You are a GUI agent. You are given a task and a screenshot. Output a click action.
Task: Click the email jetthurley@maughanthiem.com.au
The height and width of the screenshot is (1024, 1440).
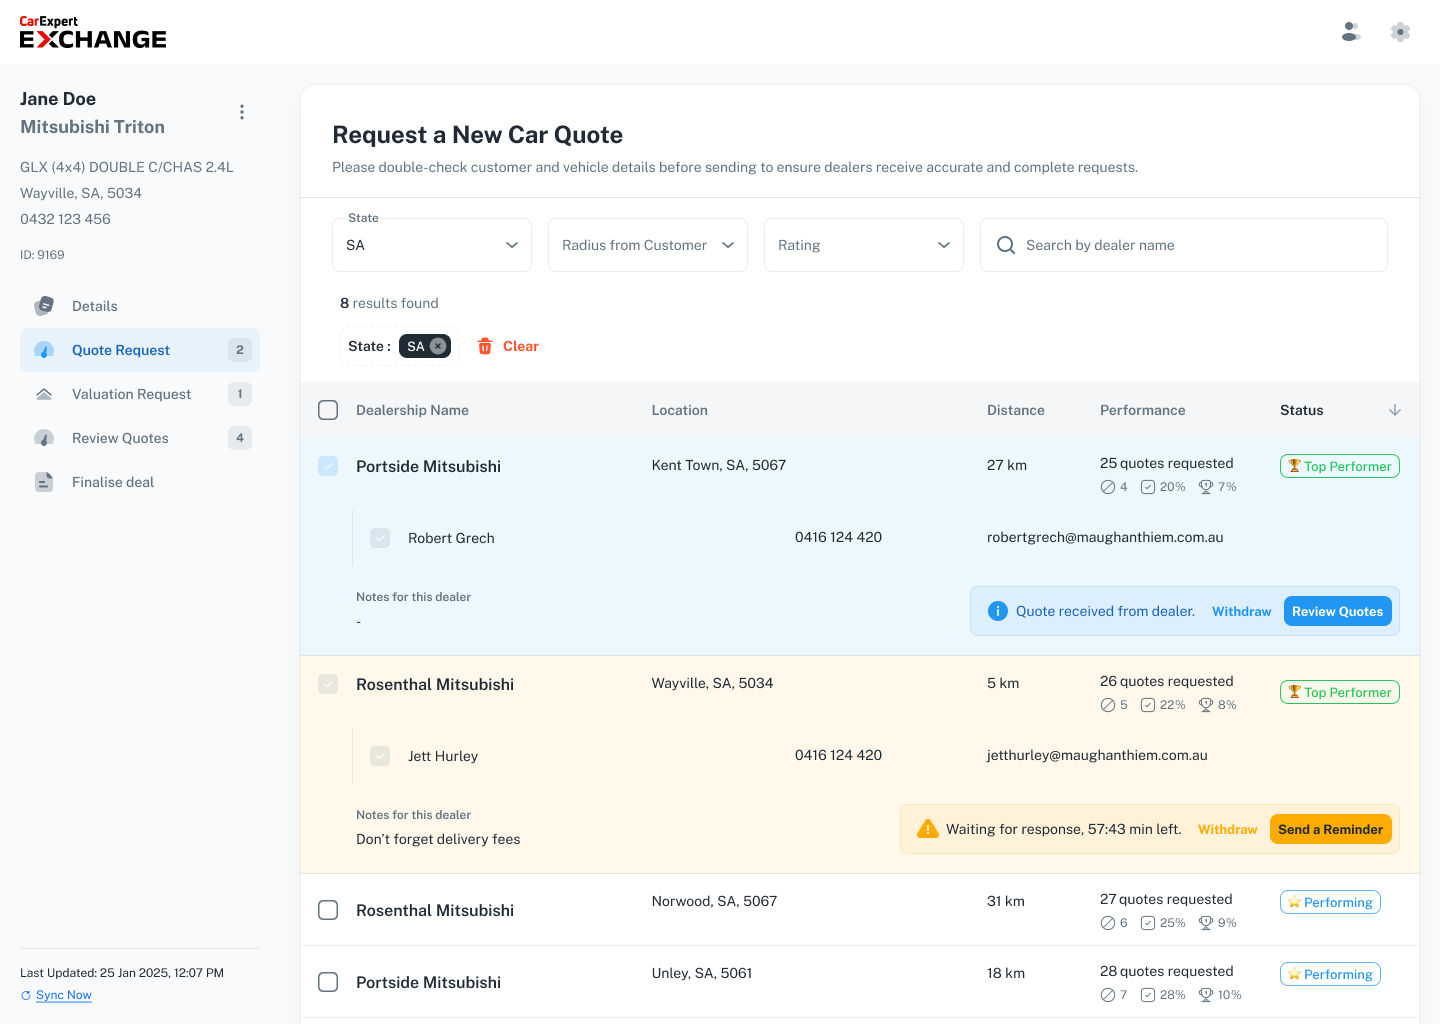(x=1097, y=755)
